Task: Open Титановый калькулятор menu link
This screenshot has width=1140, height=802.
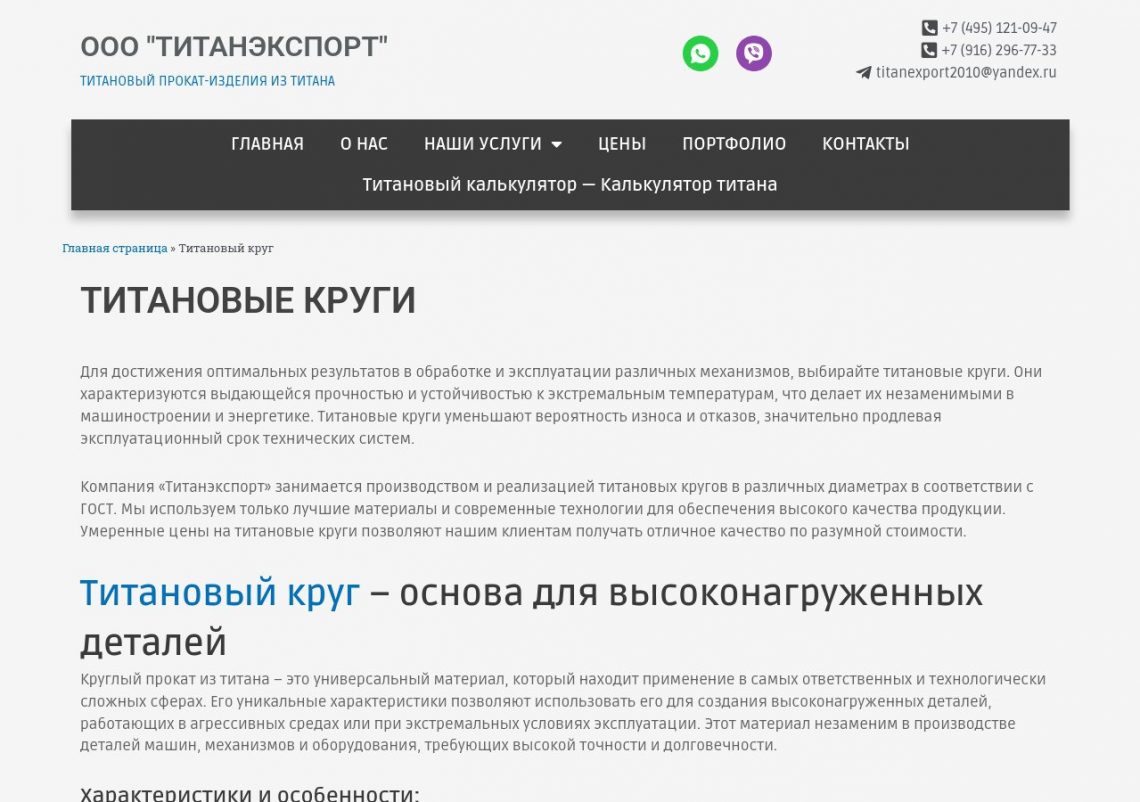Action: 570,185
